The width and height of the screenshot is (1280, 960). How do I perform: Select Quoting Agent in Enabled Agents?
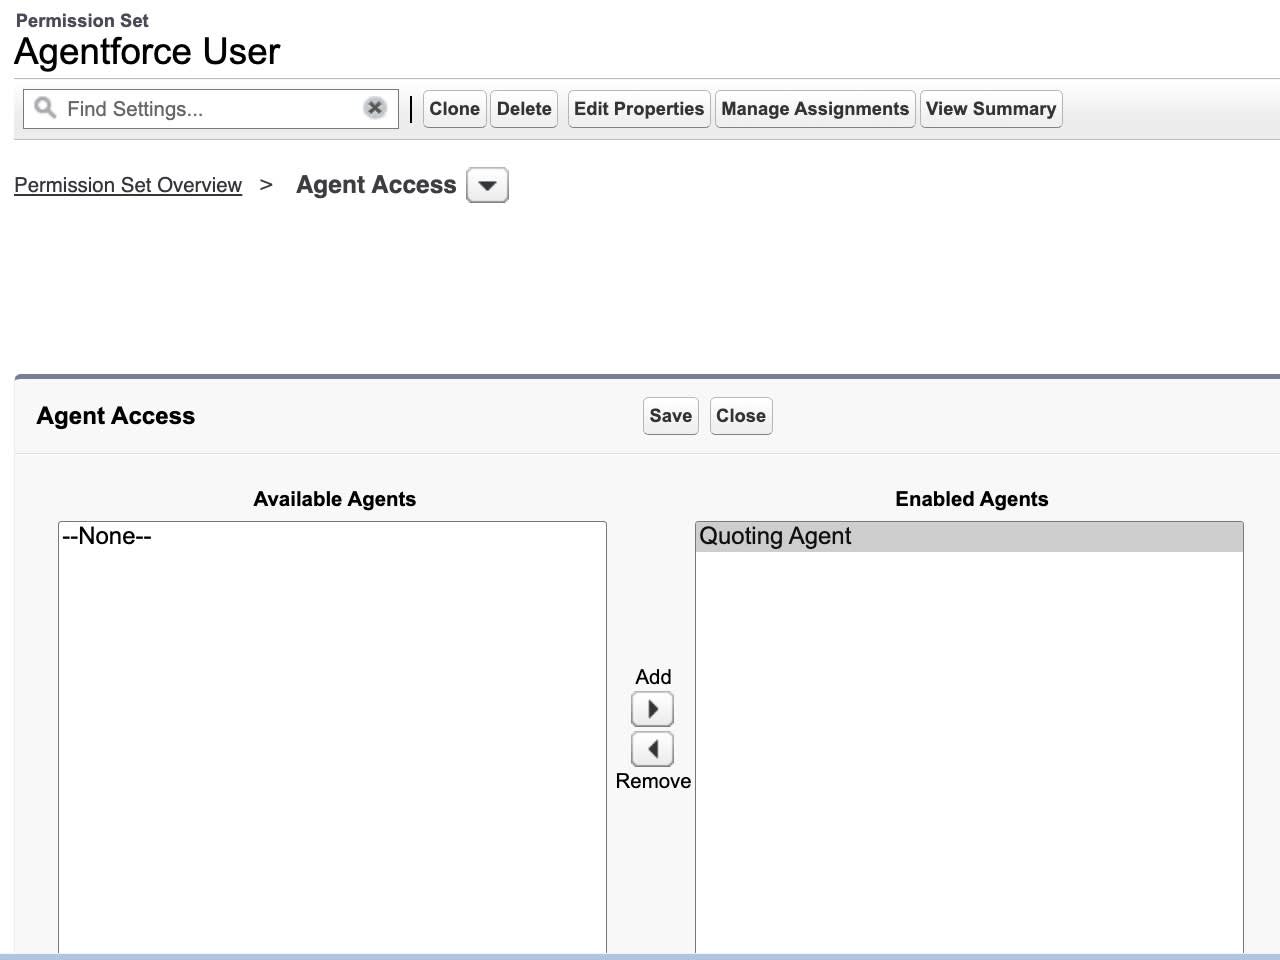pyautogui.click(x=775, y=536)
